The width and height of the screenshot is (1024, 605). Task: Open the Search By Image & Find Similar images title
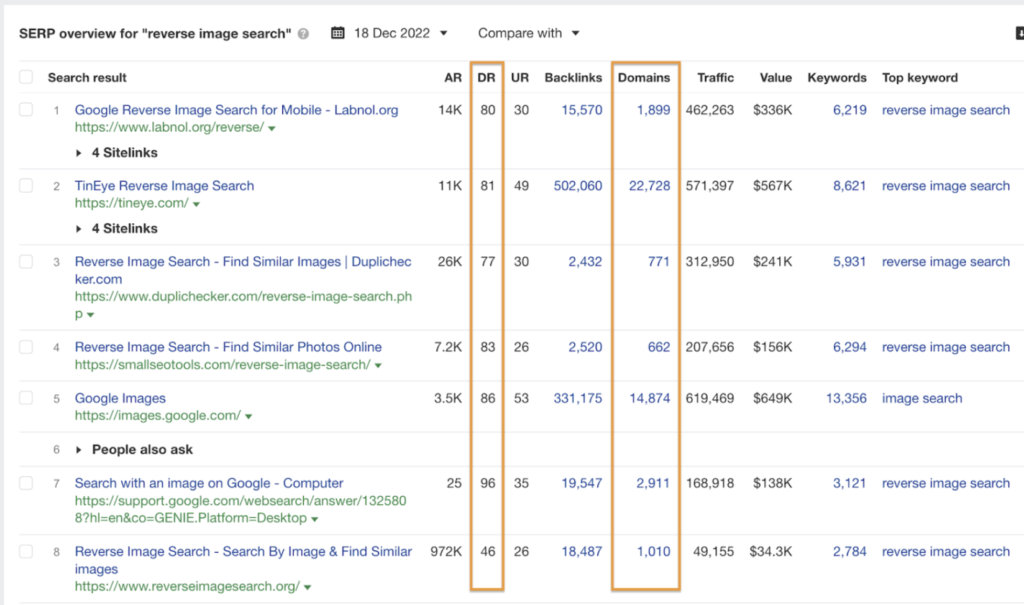click(243, 560)
